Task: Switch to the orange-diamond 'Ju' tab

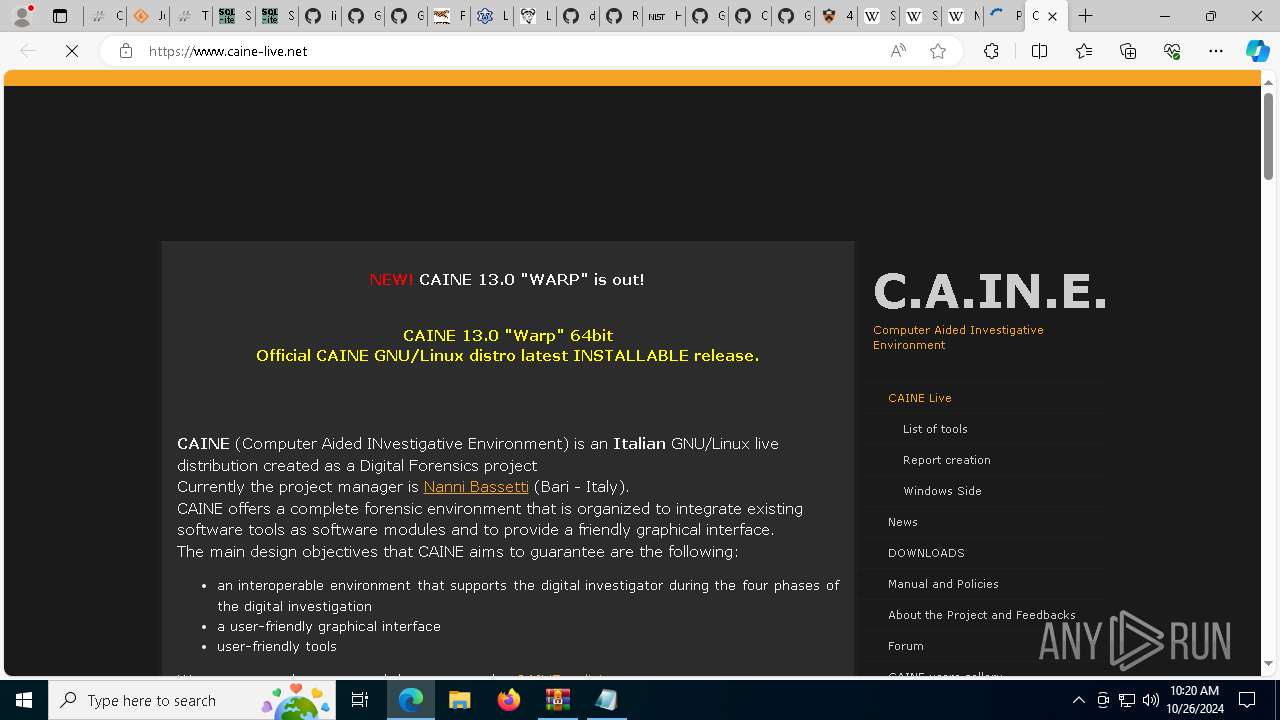Action: tap(148, 16)
